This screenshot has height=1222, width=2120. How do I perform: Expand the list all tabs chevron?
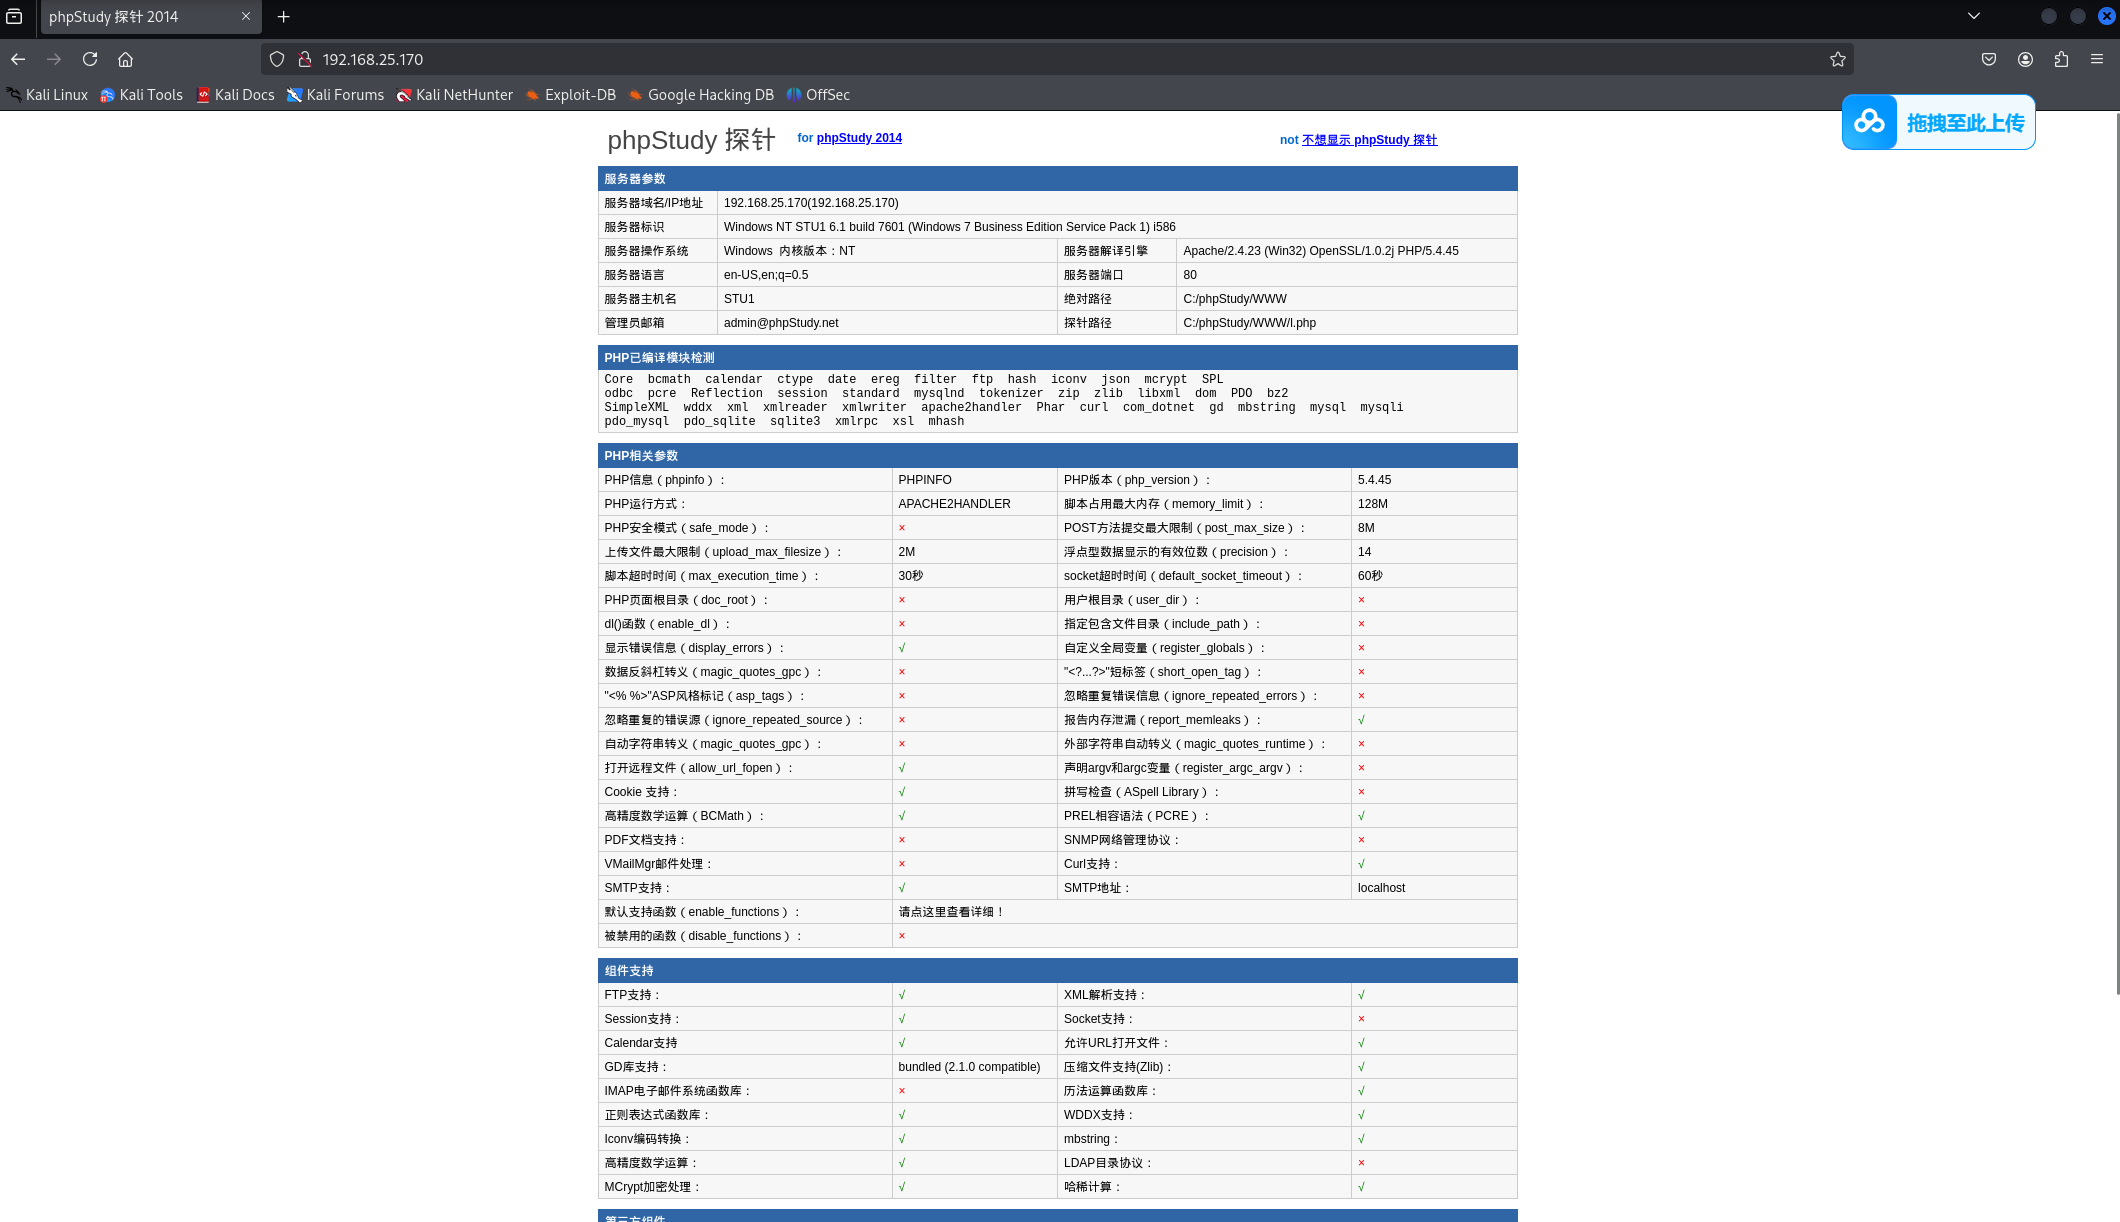tap(1973, 16)
